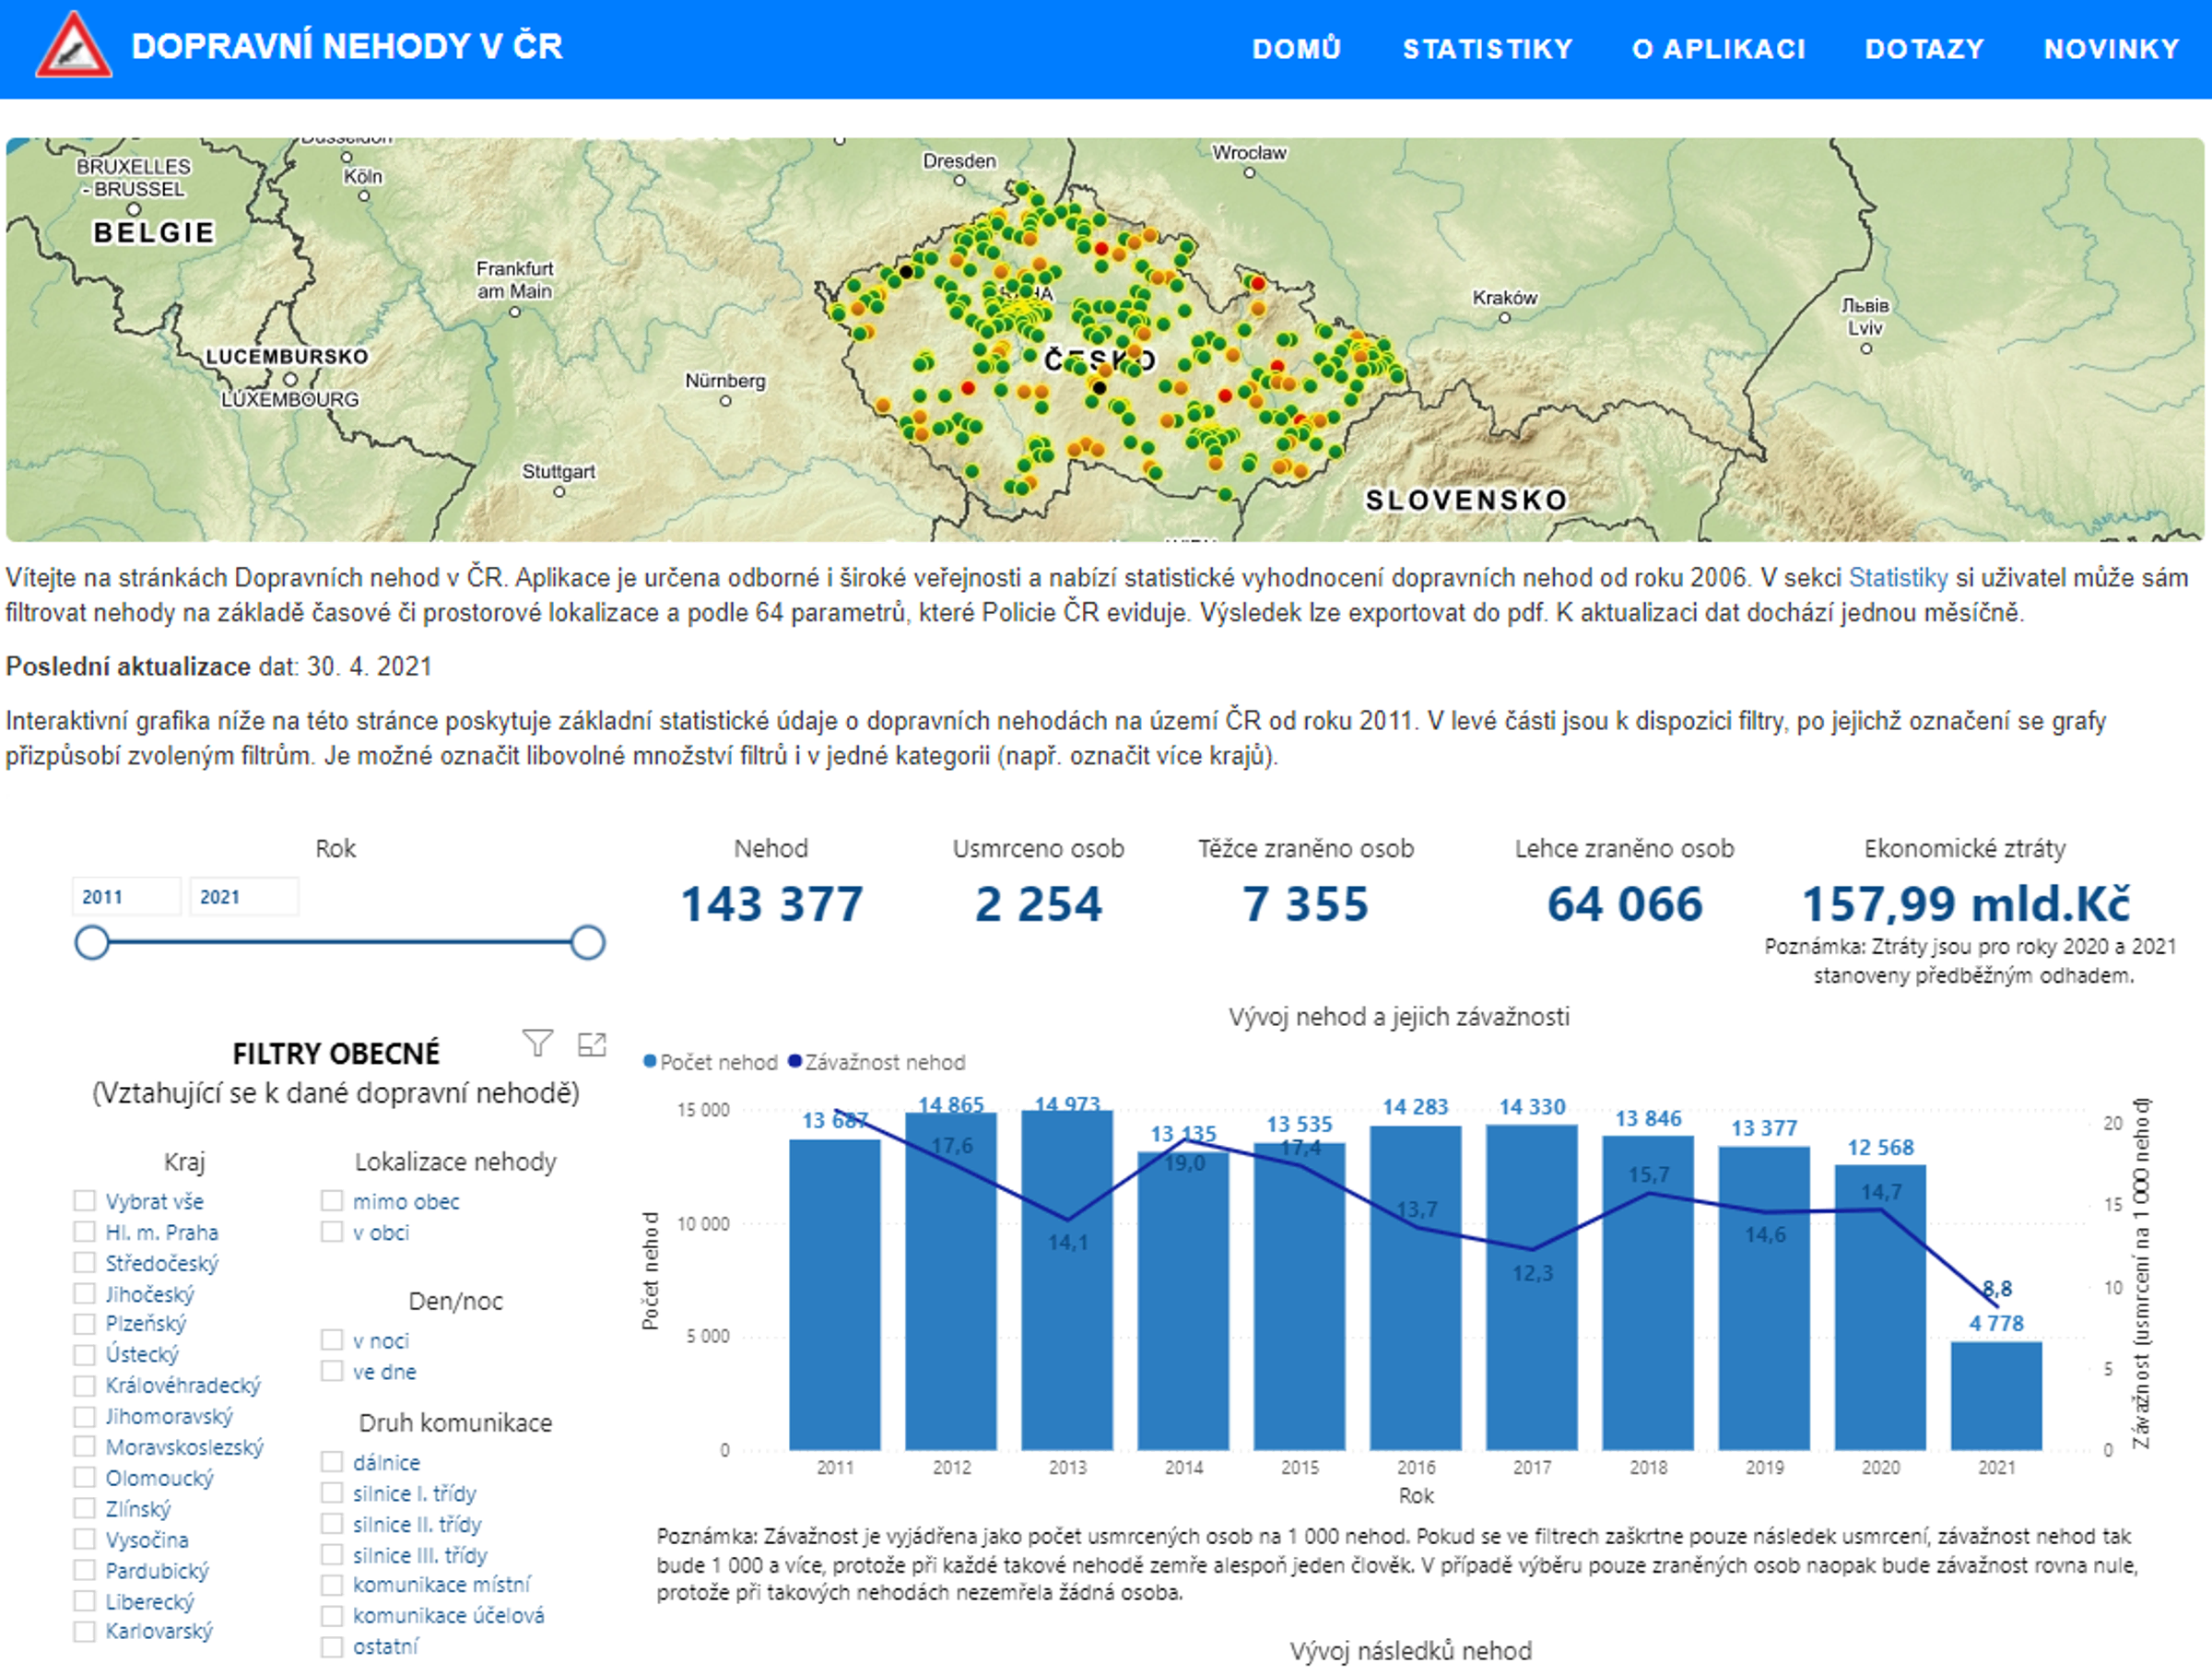
Task: Select the 'Vybrat vše' checkbox
Action: pos(85,1201)
